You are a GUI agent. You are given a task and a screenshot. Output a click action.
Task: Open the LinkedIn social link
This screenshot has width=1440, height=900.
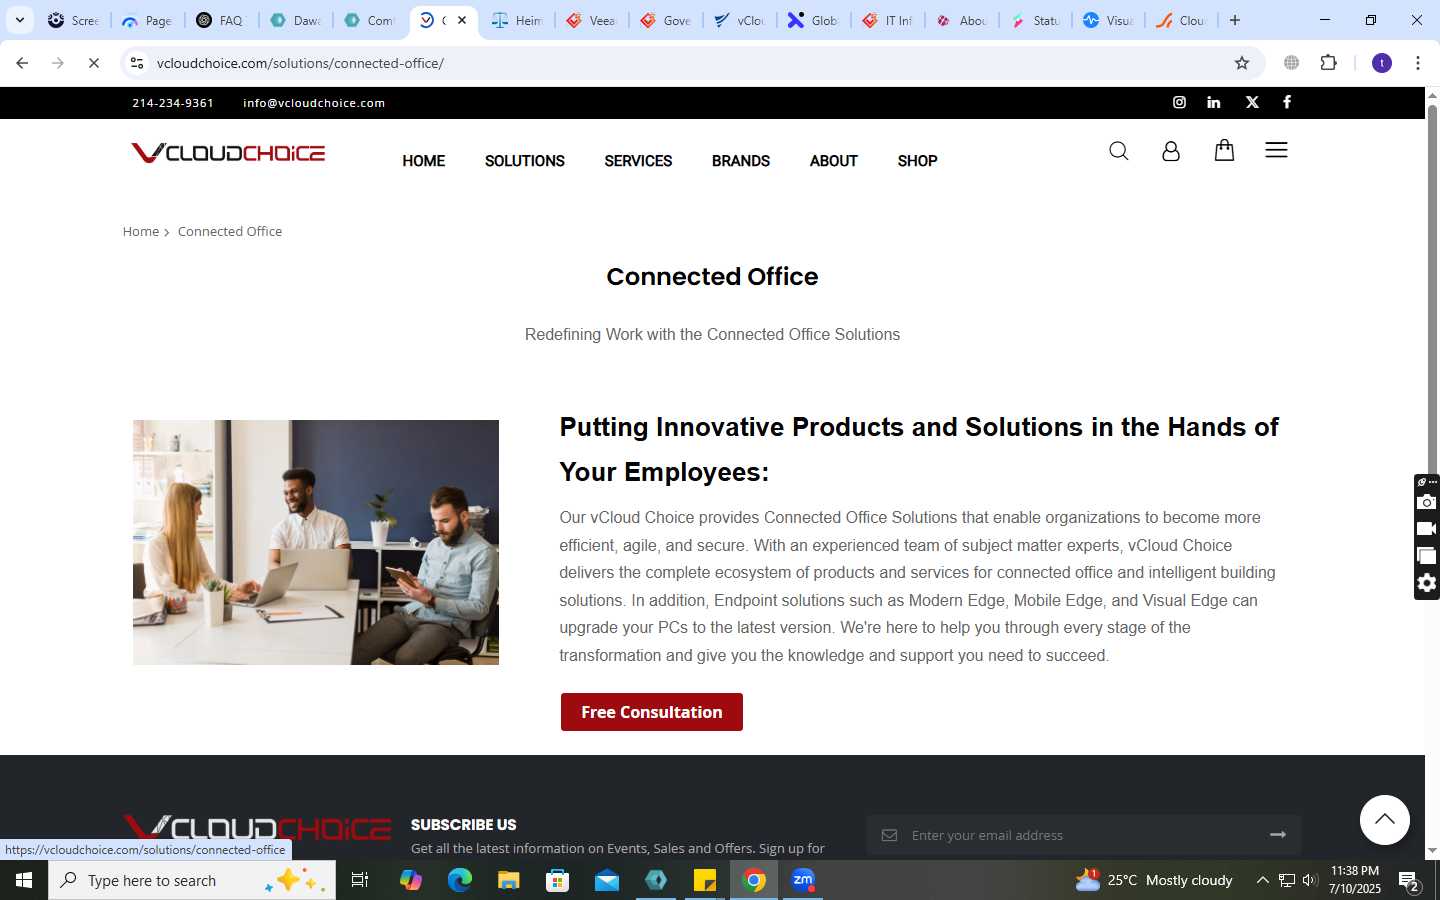1214,102
